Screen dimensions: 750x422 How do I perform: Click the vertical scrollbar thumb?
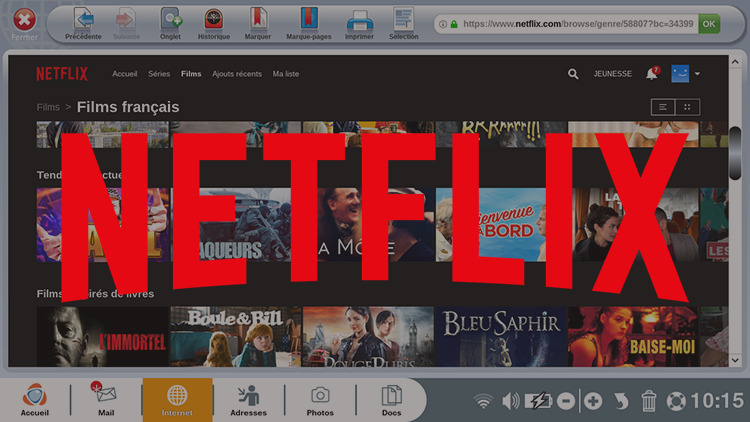(735, 153)
